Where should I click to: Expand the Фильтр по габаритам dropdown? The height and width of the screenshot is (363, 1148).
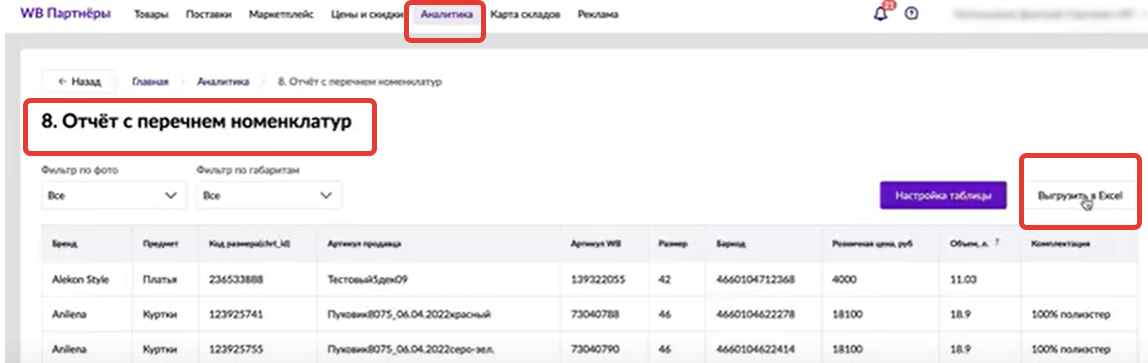coord(269,195)
